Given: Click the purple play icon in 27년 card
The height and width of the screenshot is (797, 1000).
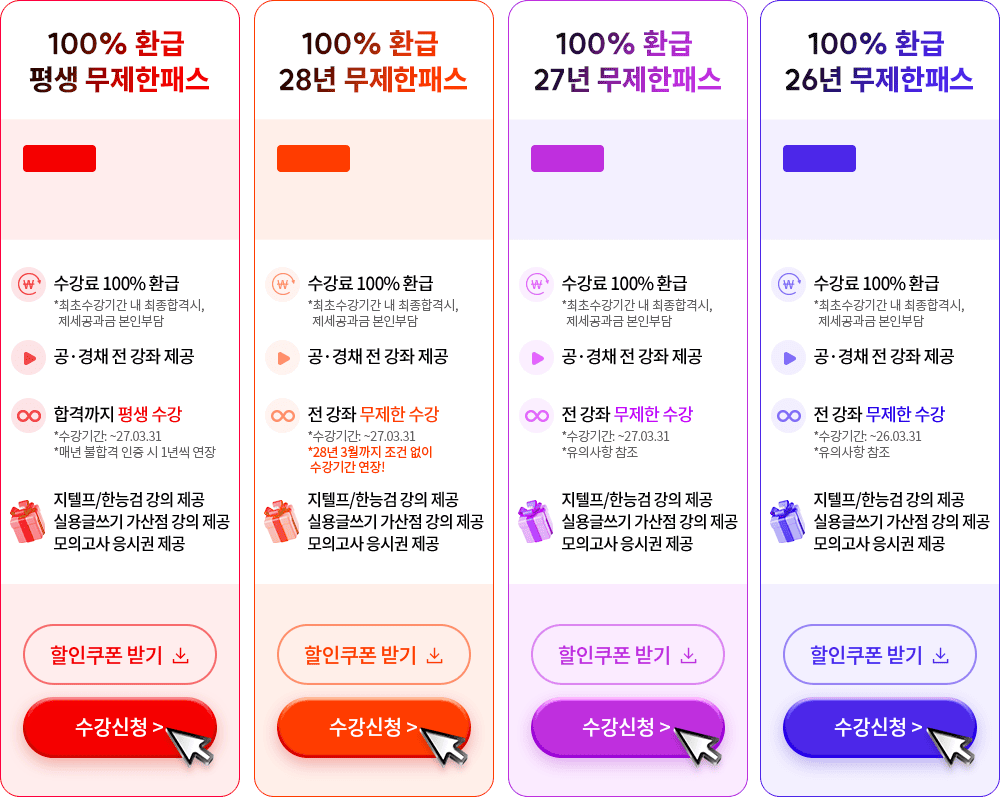Looking at the screenshot, I should point(537,357).
